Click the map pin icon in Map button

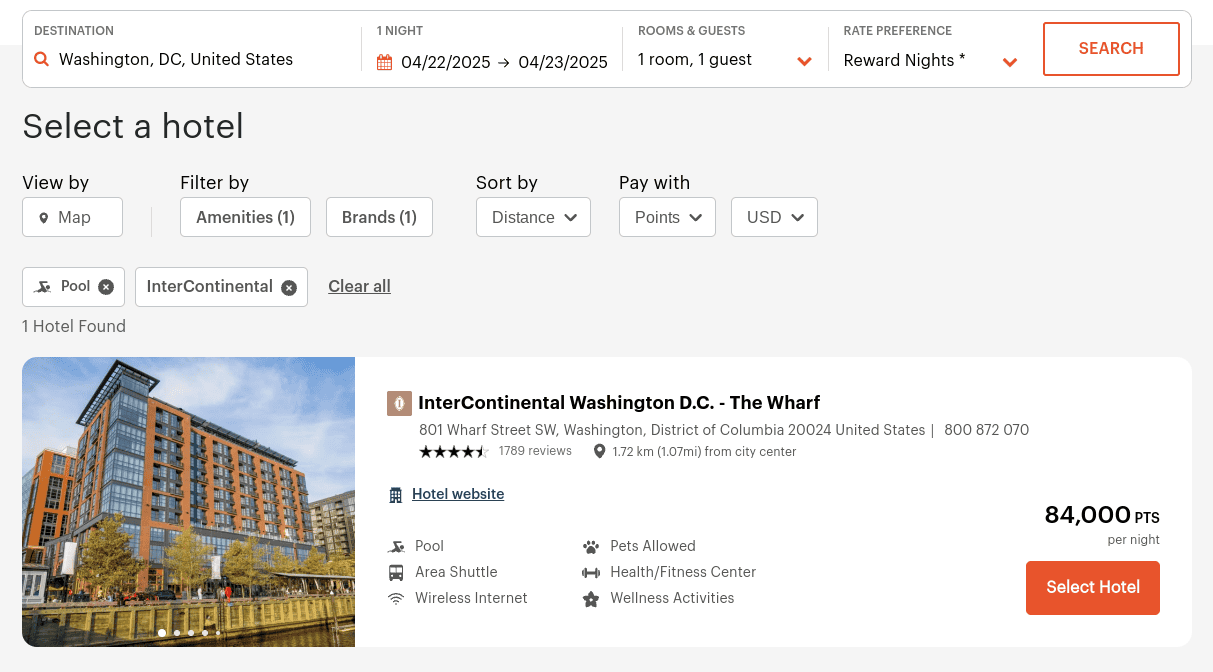pos(44,218)
